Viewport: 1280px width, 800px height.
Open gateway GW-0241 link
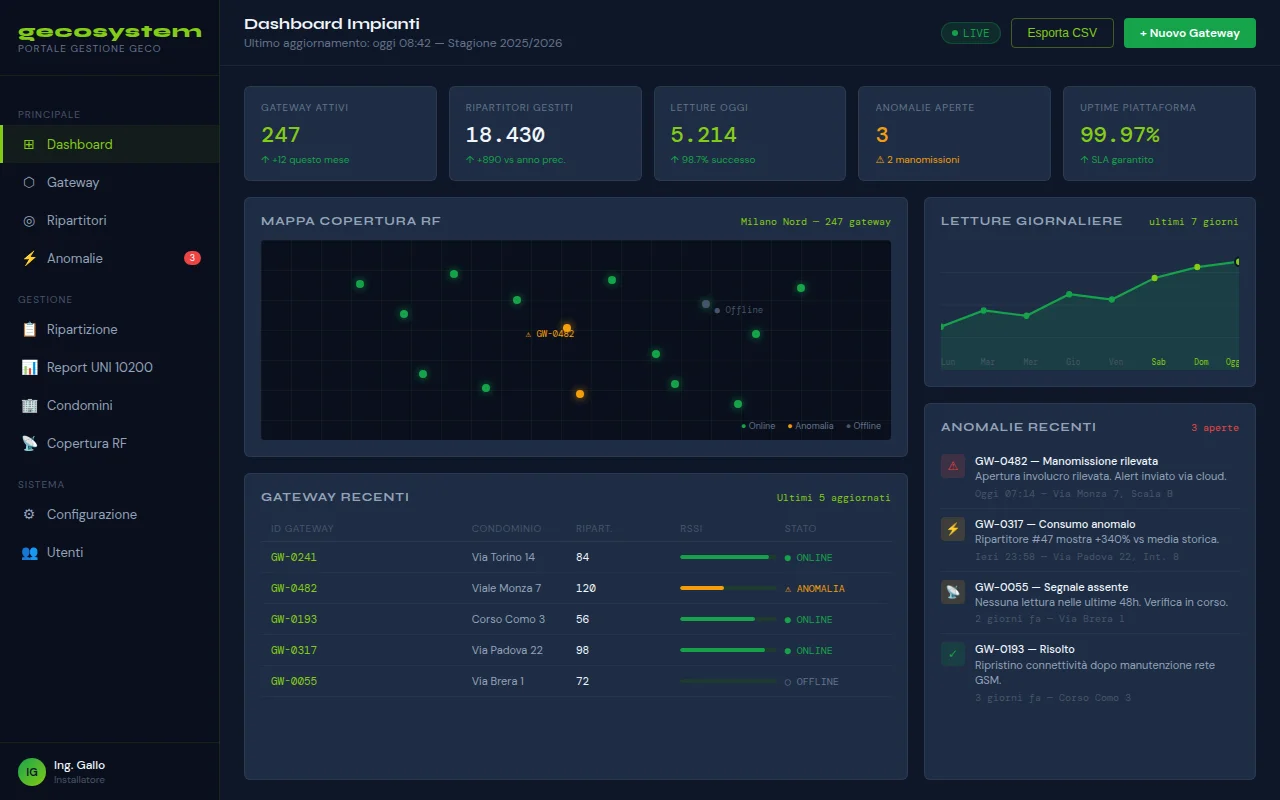point(294,557)
